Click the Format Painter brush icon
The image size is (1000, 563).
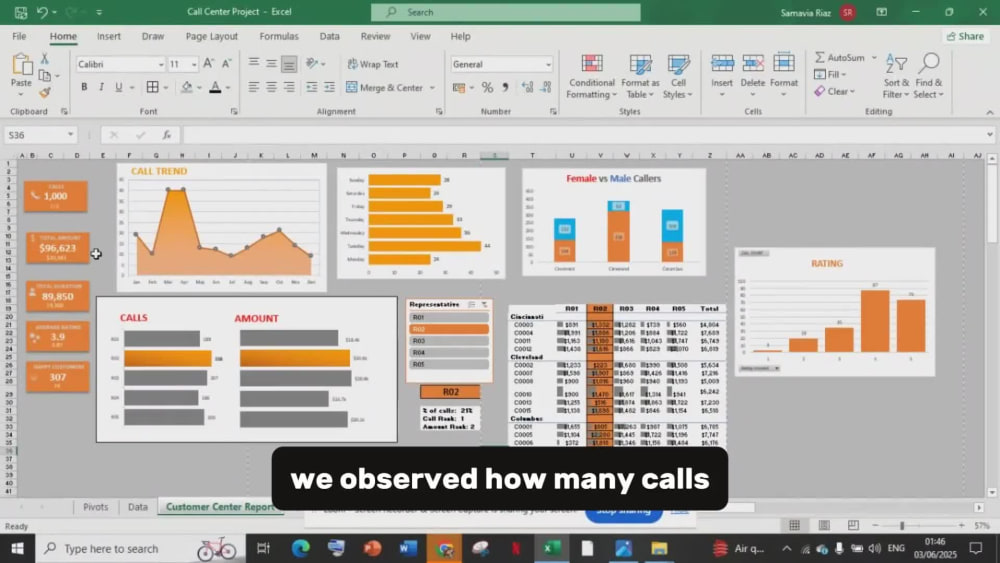[x=45, y=92]
